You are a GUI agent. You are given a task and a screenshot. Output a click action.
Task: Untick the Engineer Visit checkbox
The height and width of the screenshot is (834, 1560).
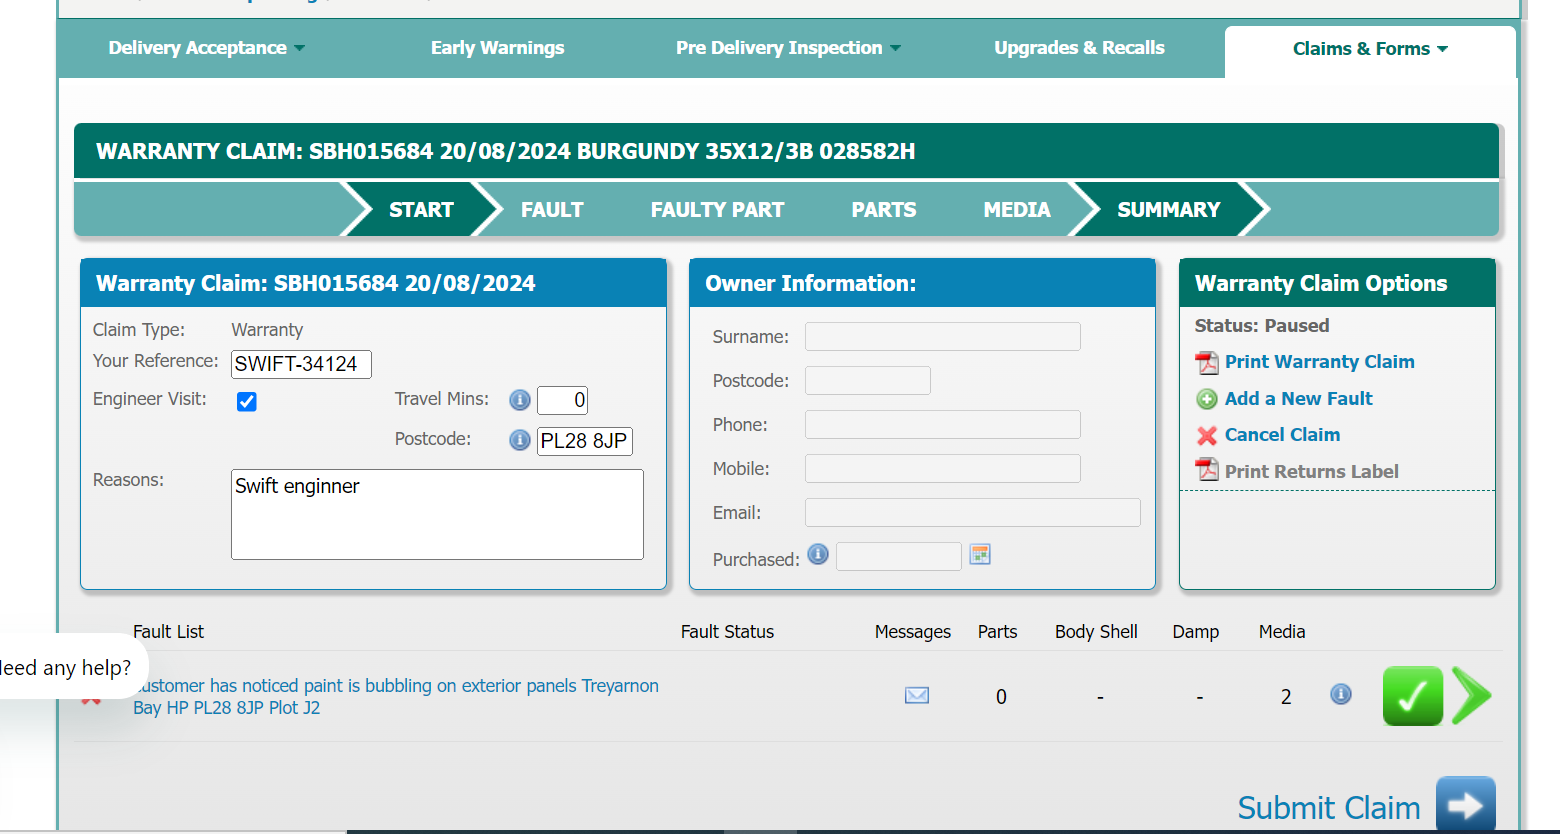pyautogui.click(x=247, y=401)
